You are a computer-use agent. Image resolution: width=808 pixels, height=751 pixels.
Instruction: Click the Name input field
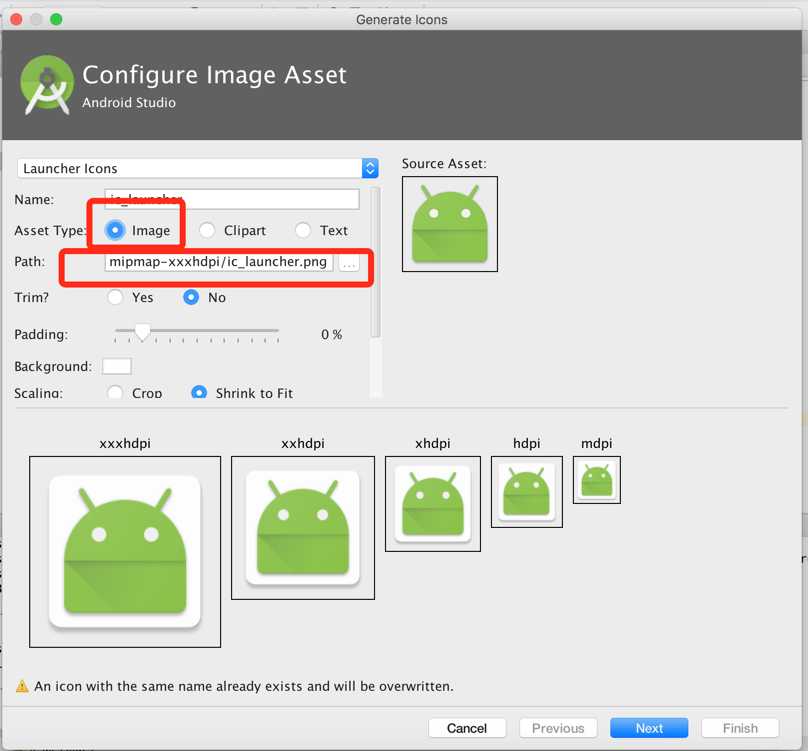232,199
